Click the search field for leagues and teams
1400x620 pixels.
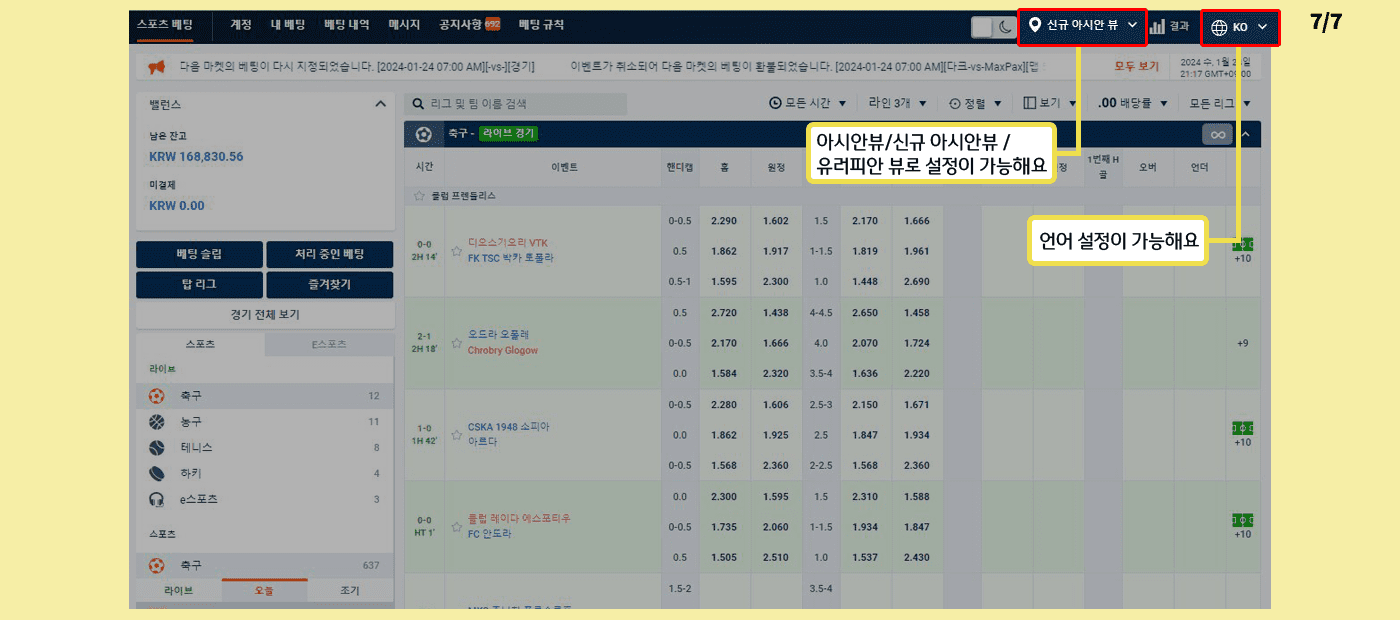tap(518, 104)
